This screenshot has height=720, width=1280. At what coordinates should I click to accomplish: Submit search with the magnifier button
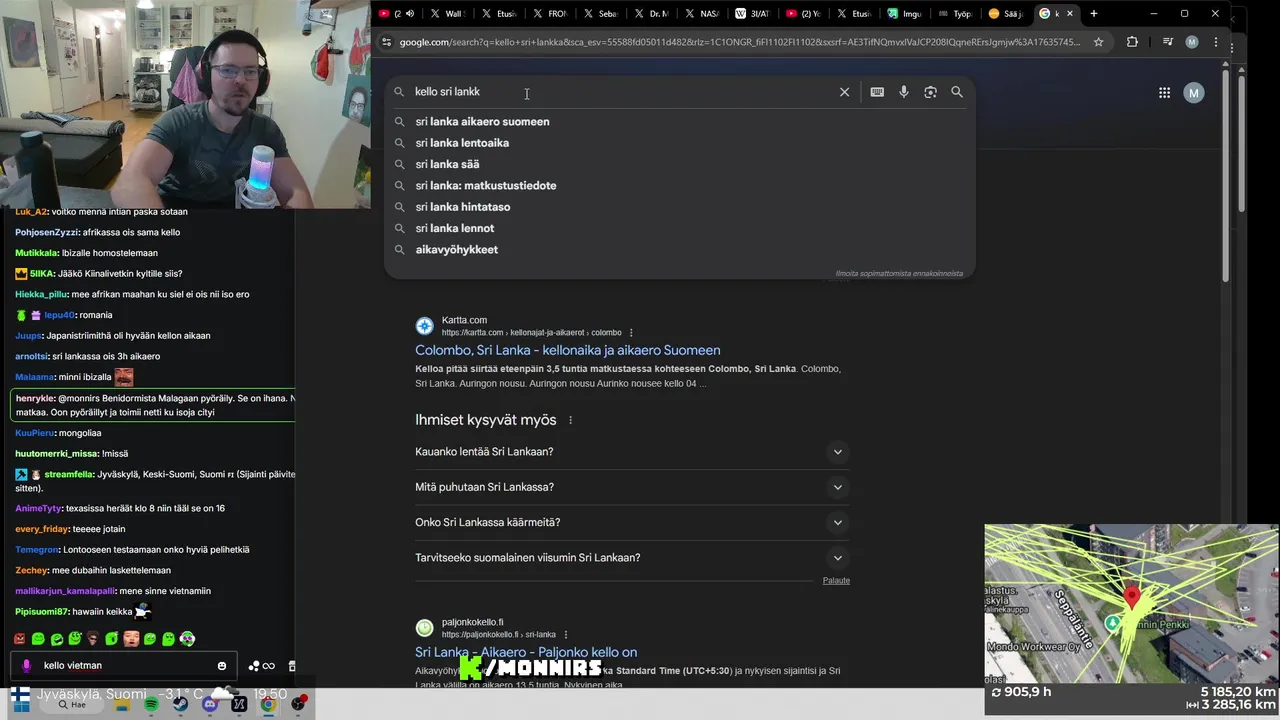[957, 92]
